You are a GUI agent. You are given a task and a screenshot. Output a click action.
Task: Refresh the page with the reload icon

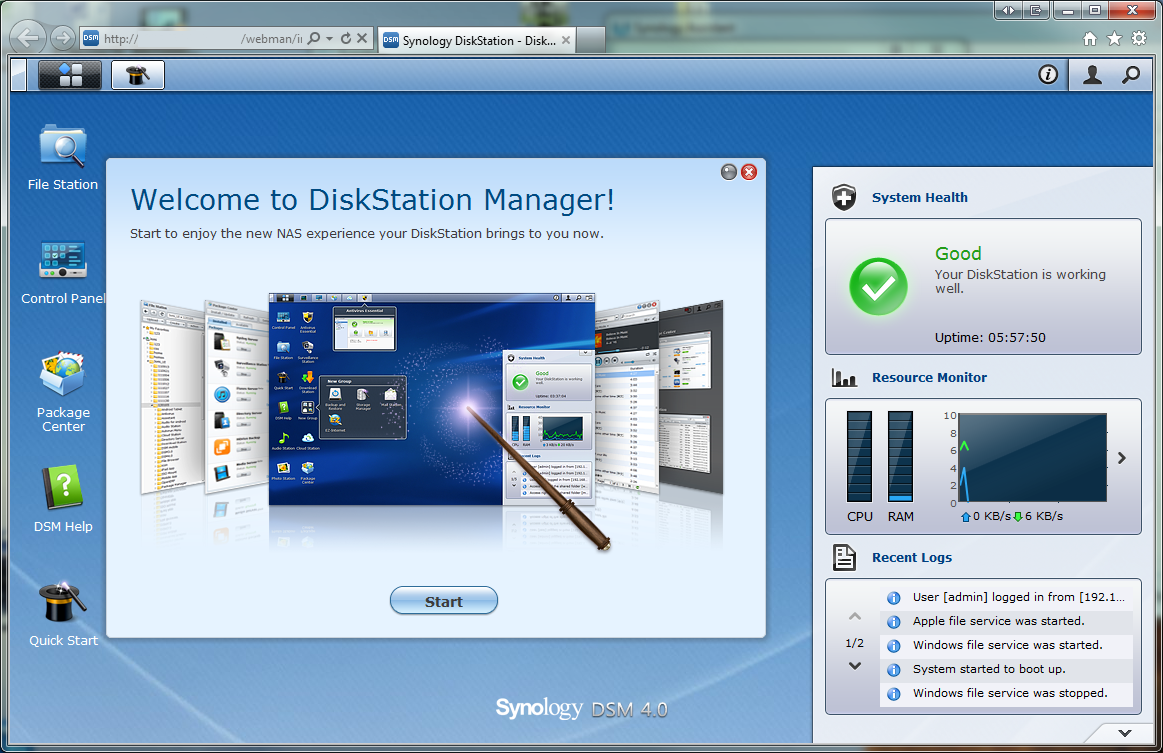pyautogui.click(x=346, y=38)
